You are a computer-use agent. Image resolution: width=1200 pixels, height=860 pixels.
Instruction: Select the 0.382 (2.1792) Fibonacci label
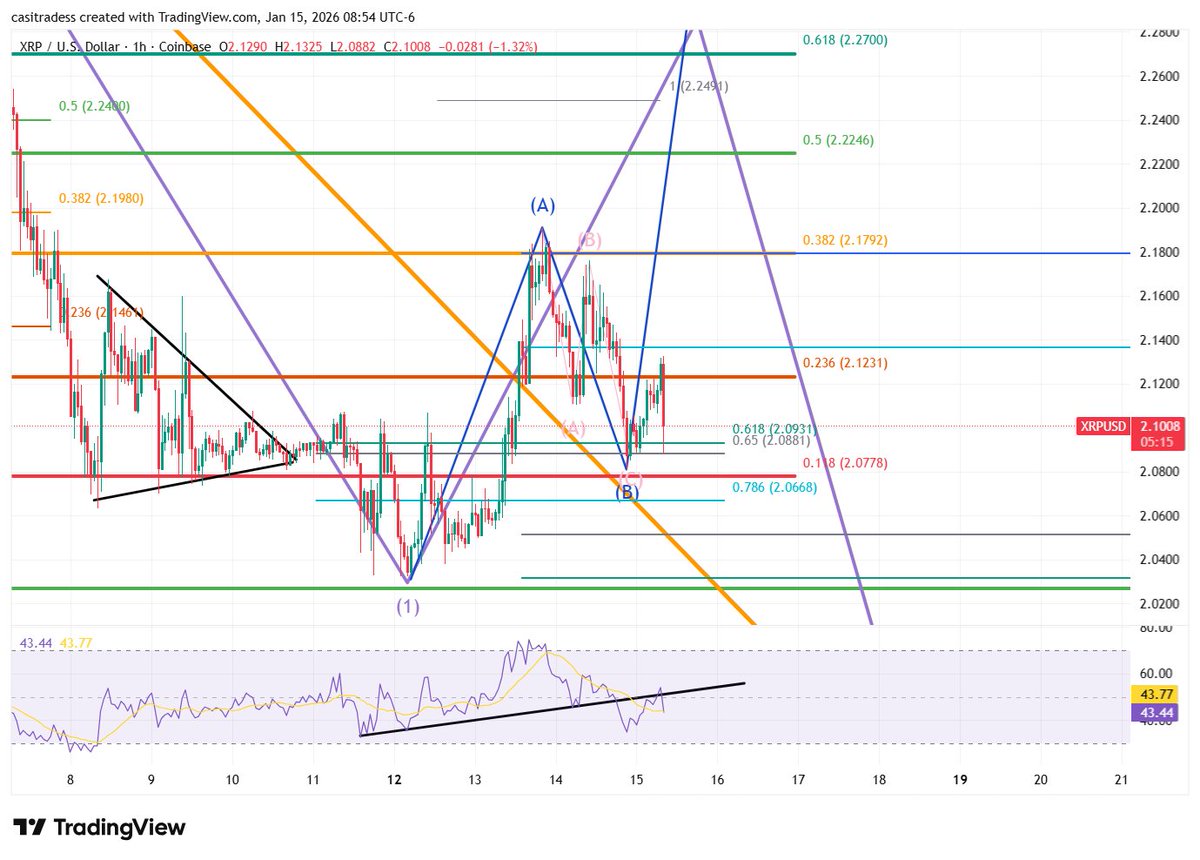click(845, 240)
